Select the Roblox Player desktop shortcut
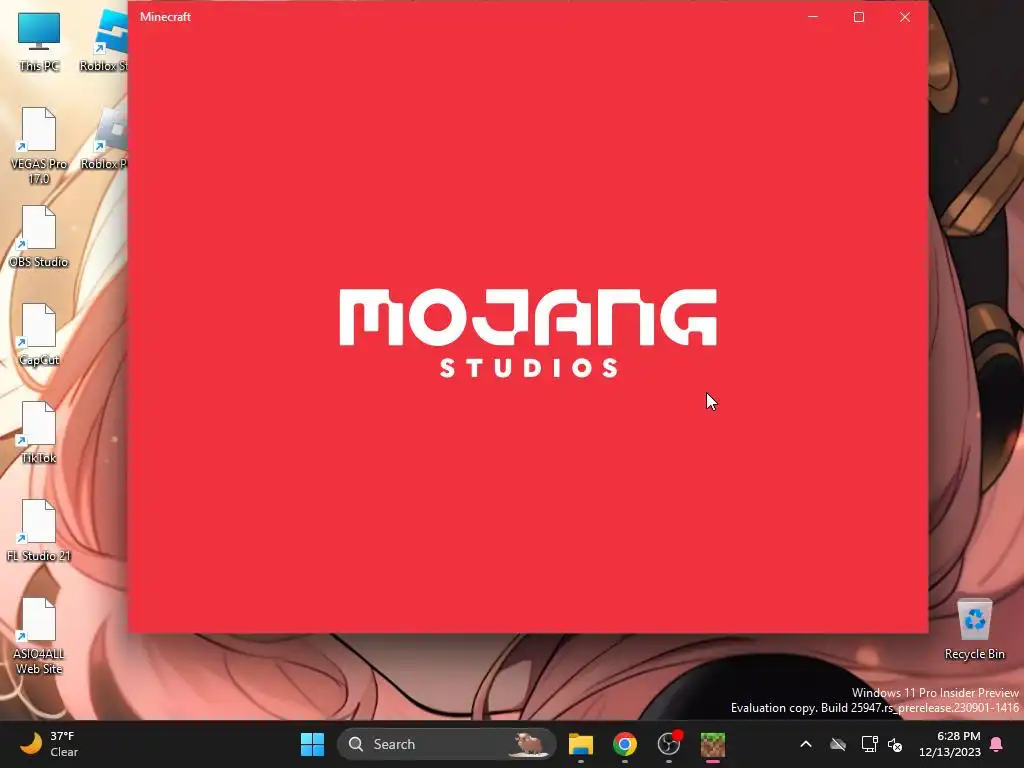This screenshot has height=768, width=1024. tap(104, 138)
